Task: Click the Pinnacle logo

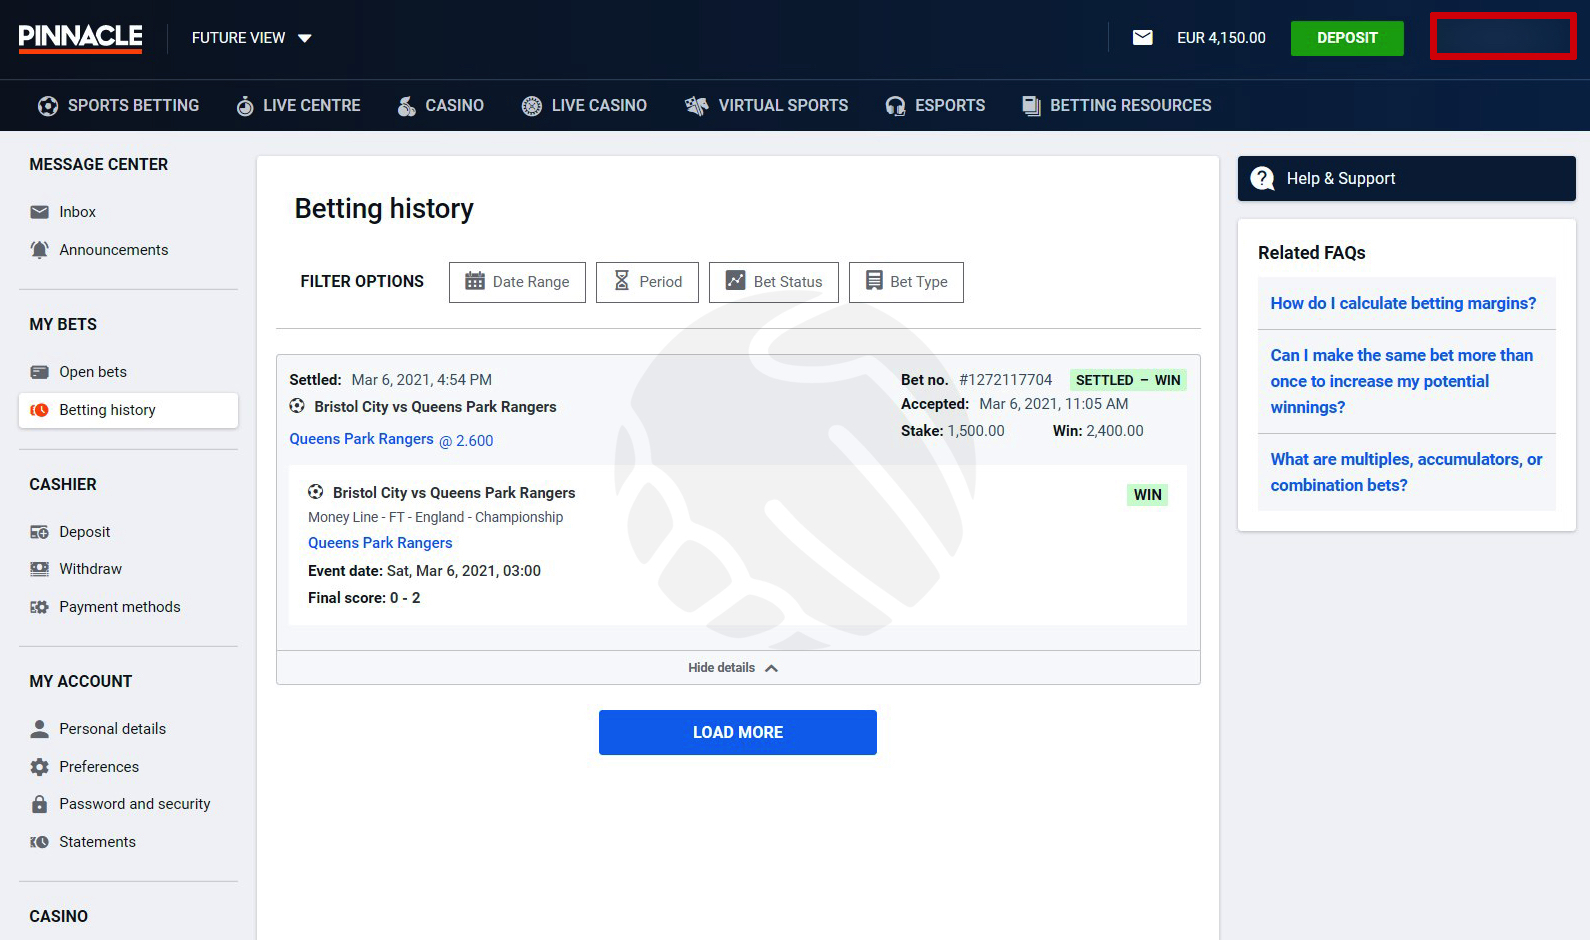Action: pyautogui.click(x=80, y=38)
